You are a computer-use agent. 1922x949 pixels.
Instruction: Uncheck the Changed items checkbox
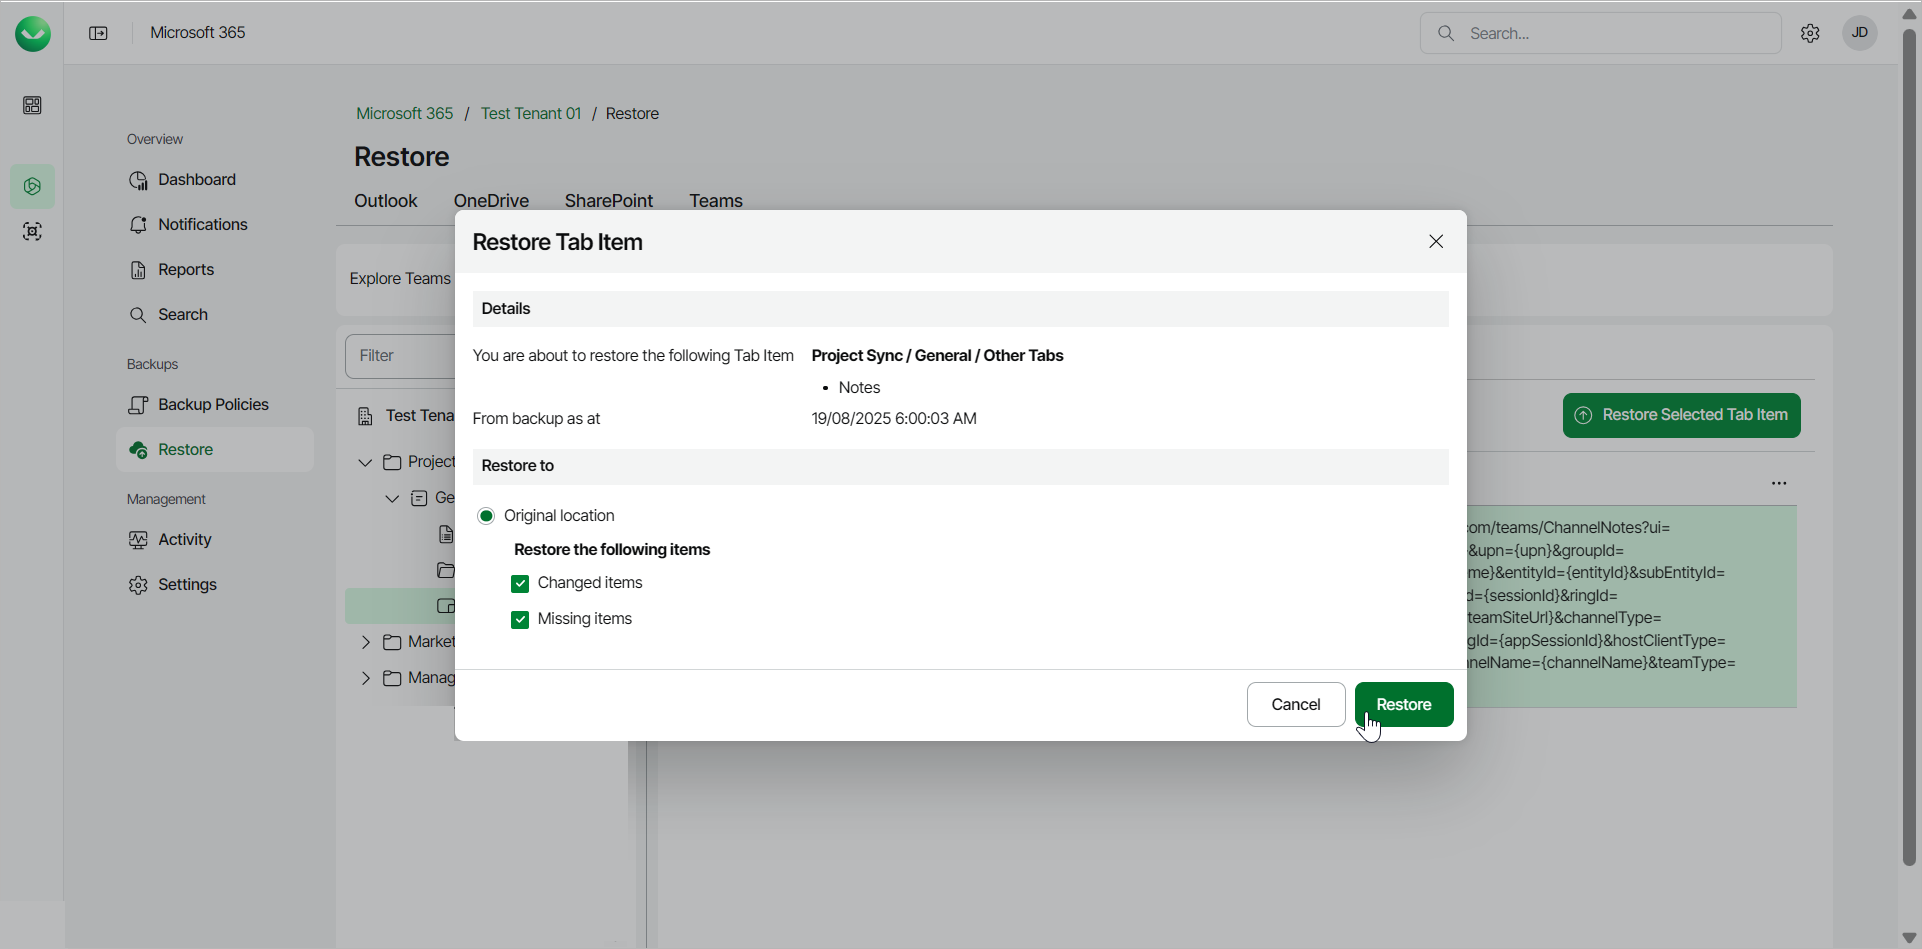click(x=520, y=584)
